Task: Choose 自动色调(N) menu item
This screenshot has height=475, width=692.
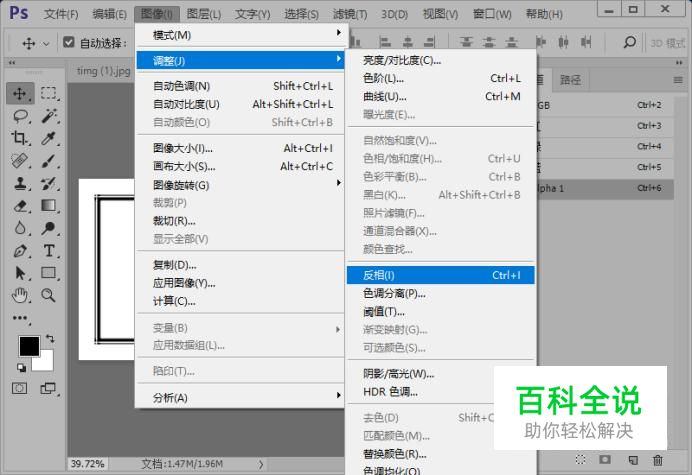Action: point(241,86)
